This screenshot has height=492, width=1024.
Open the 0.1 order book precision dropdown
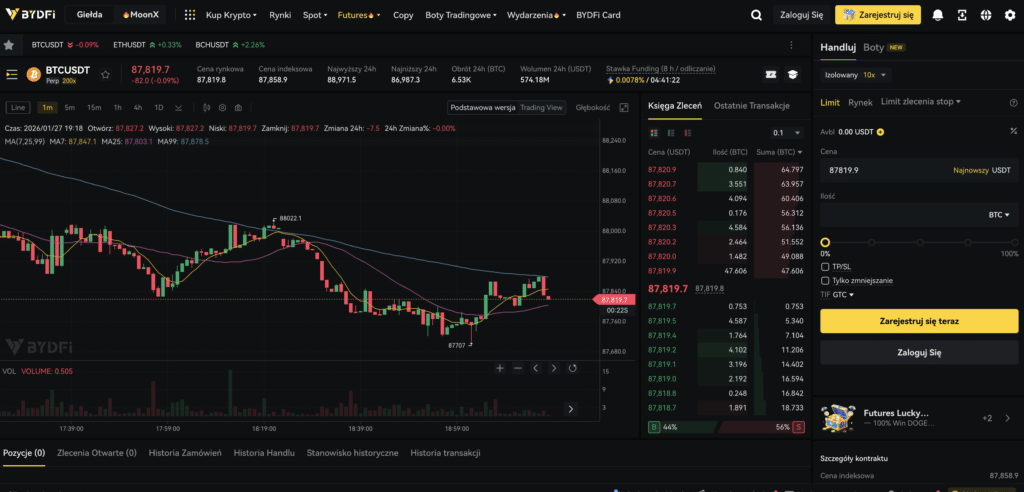coord(787,132)
